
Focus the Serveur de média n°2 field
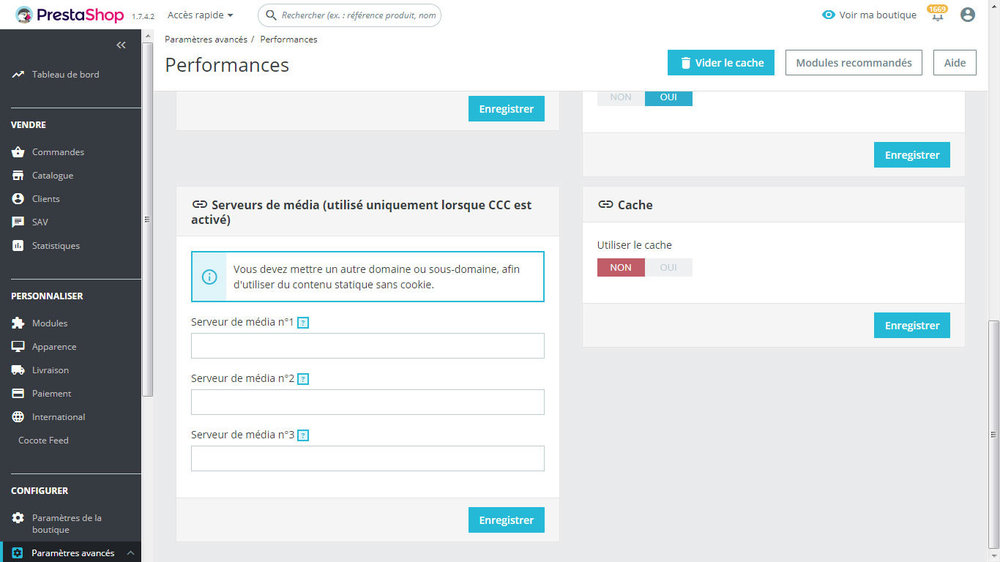coord(367,402)
